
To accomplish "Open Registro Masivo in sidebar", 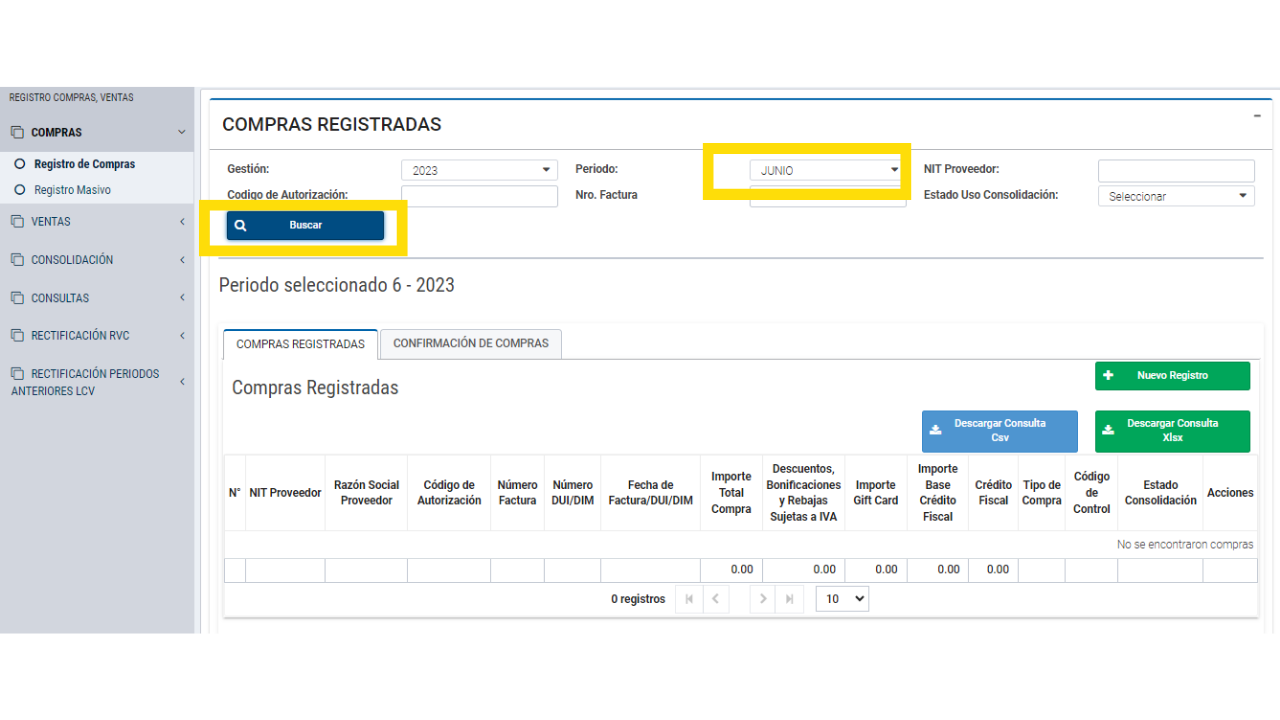I will coord(72,190).
